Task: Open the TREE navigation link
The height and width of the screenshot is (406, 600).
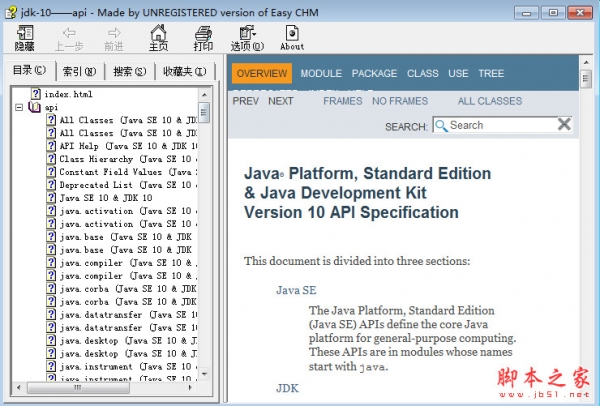Action: [x=491, y=73]
